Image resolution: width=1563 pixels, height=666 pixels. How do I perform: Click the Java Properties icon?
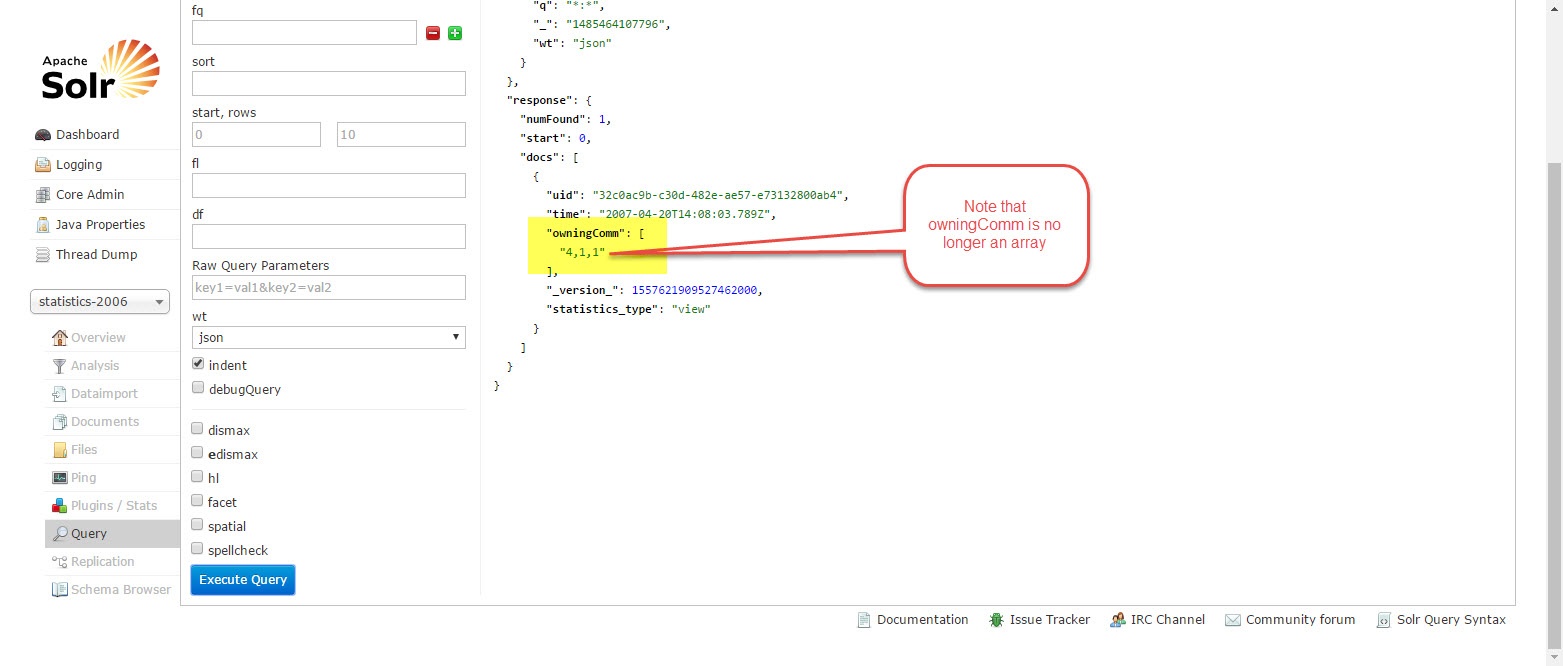[42, 225]
